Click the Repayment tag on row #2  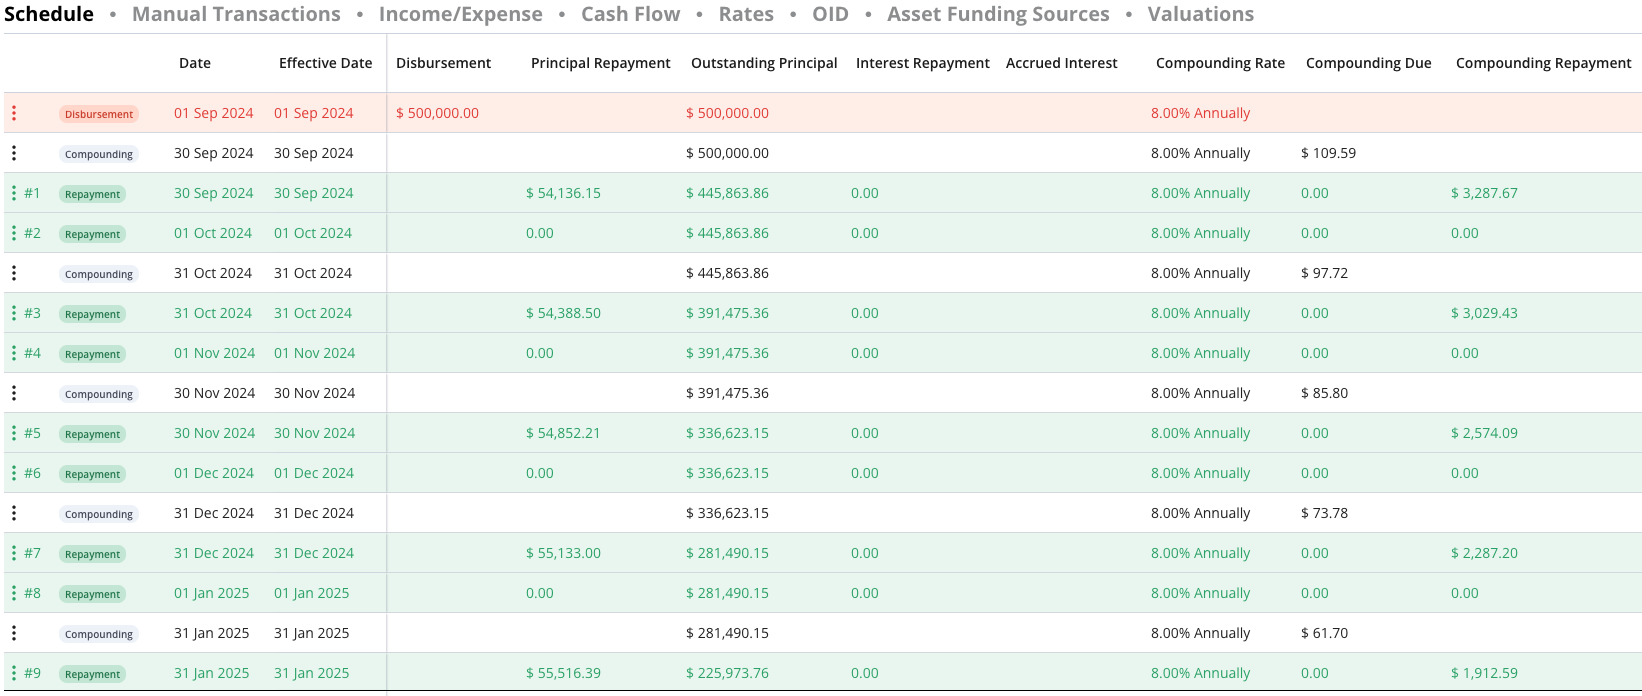pos(92,234)
